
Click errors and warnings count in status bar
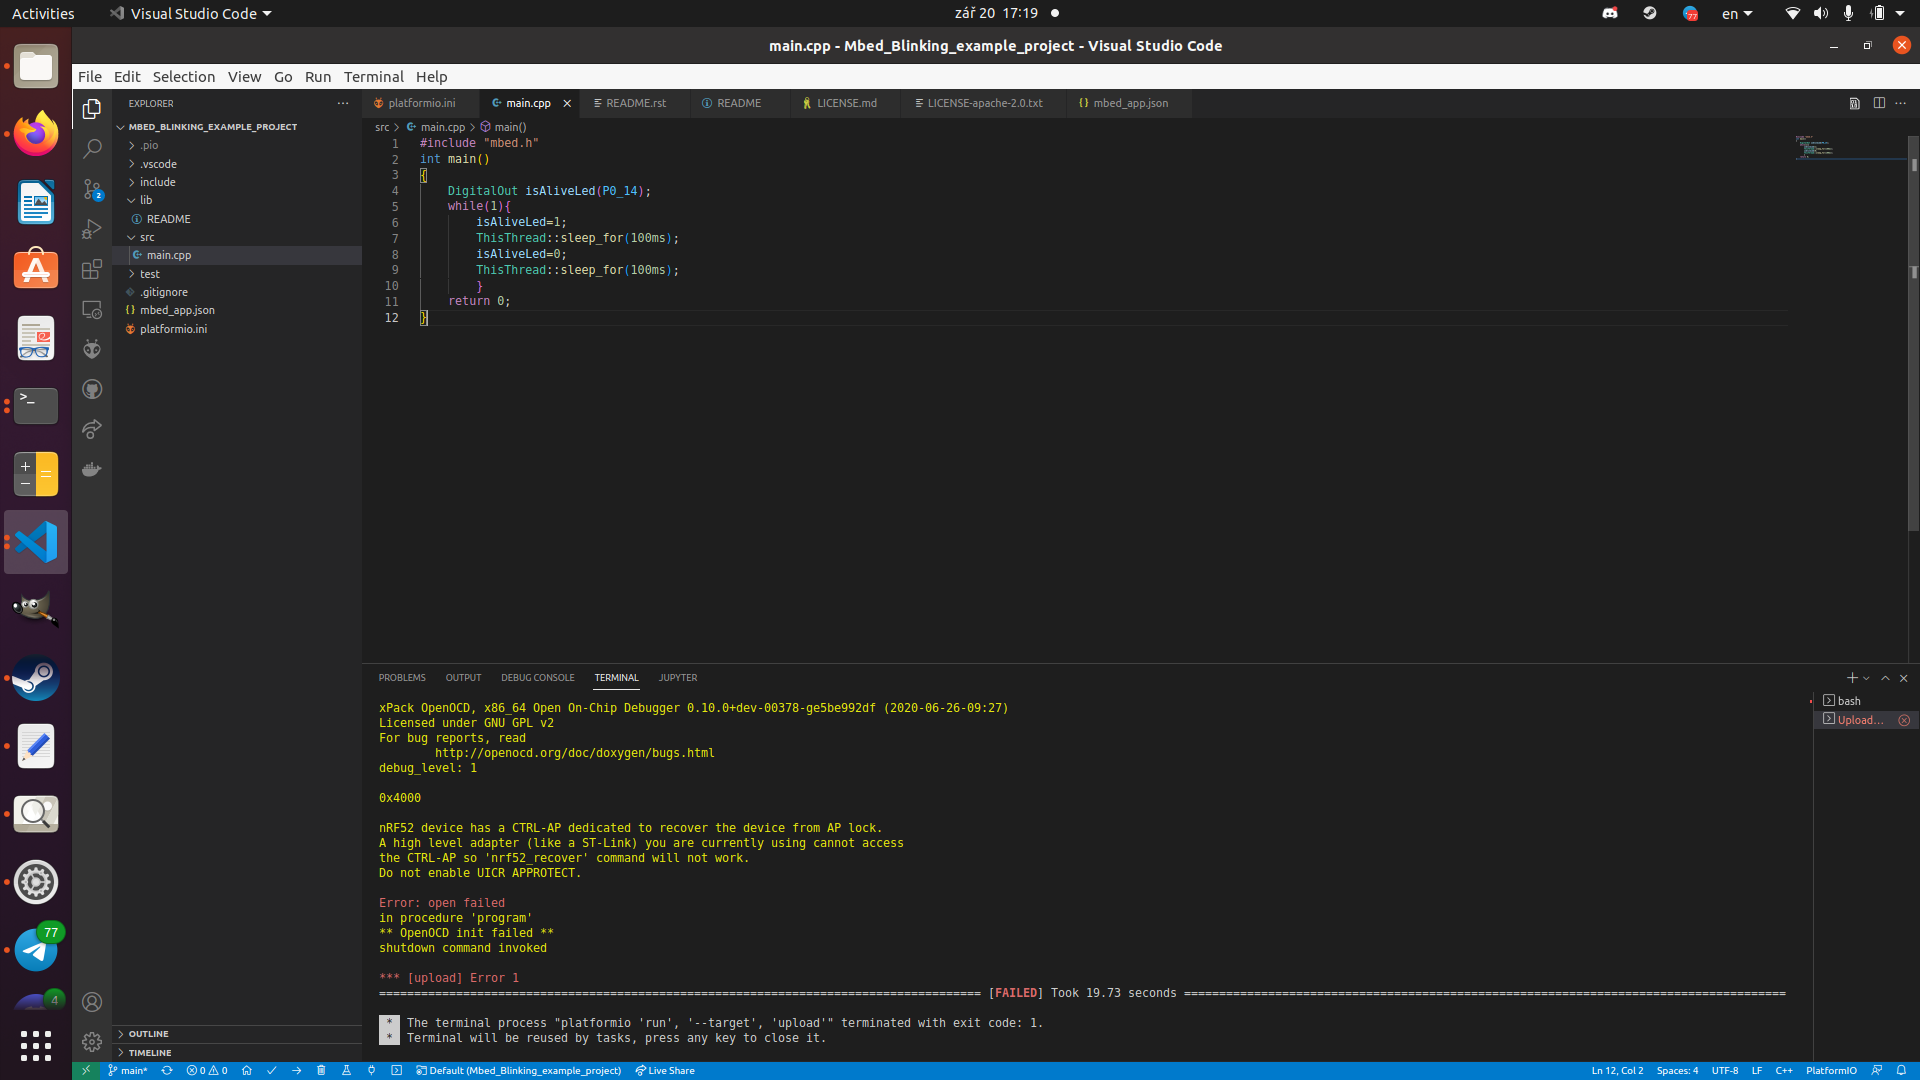coord(207,1070)
